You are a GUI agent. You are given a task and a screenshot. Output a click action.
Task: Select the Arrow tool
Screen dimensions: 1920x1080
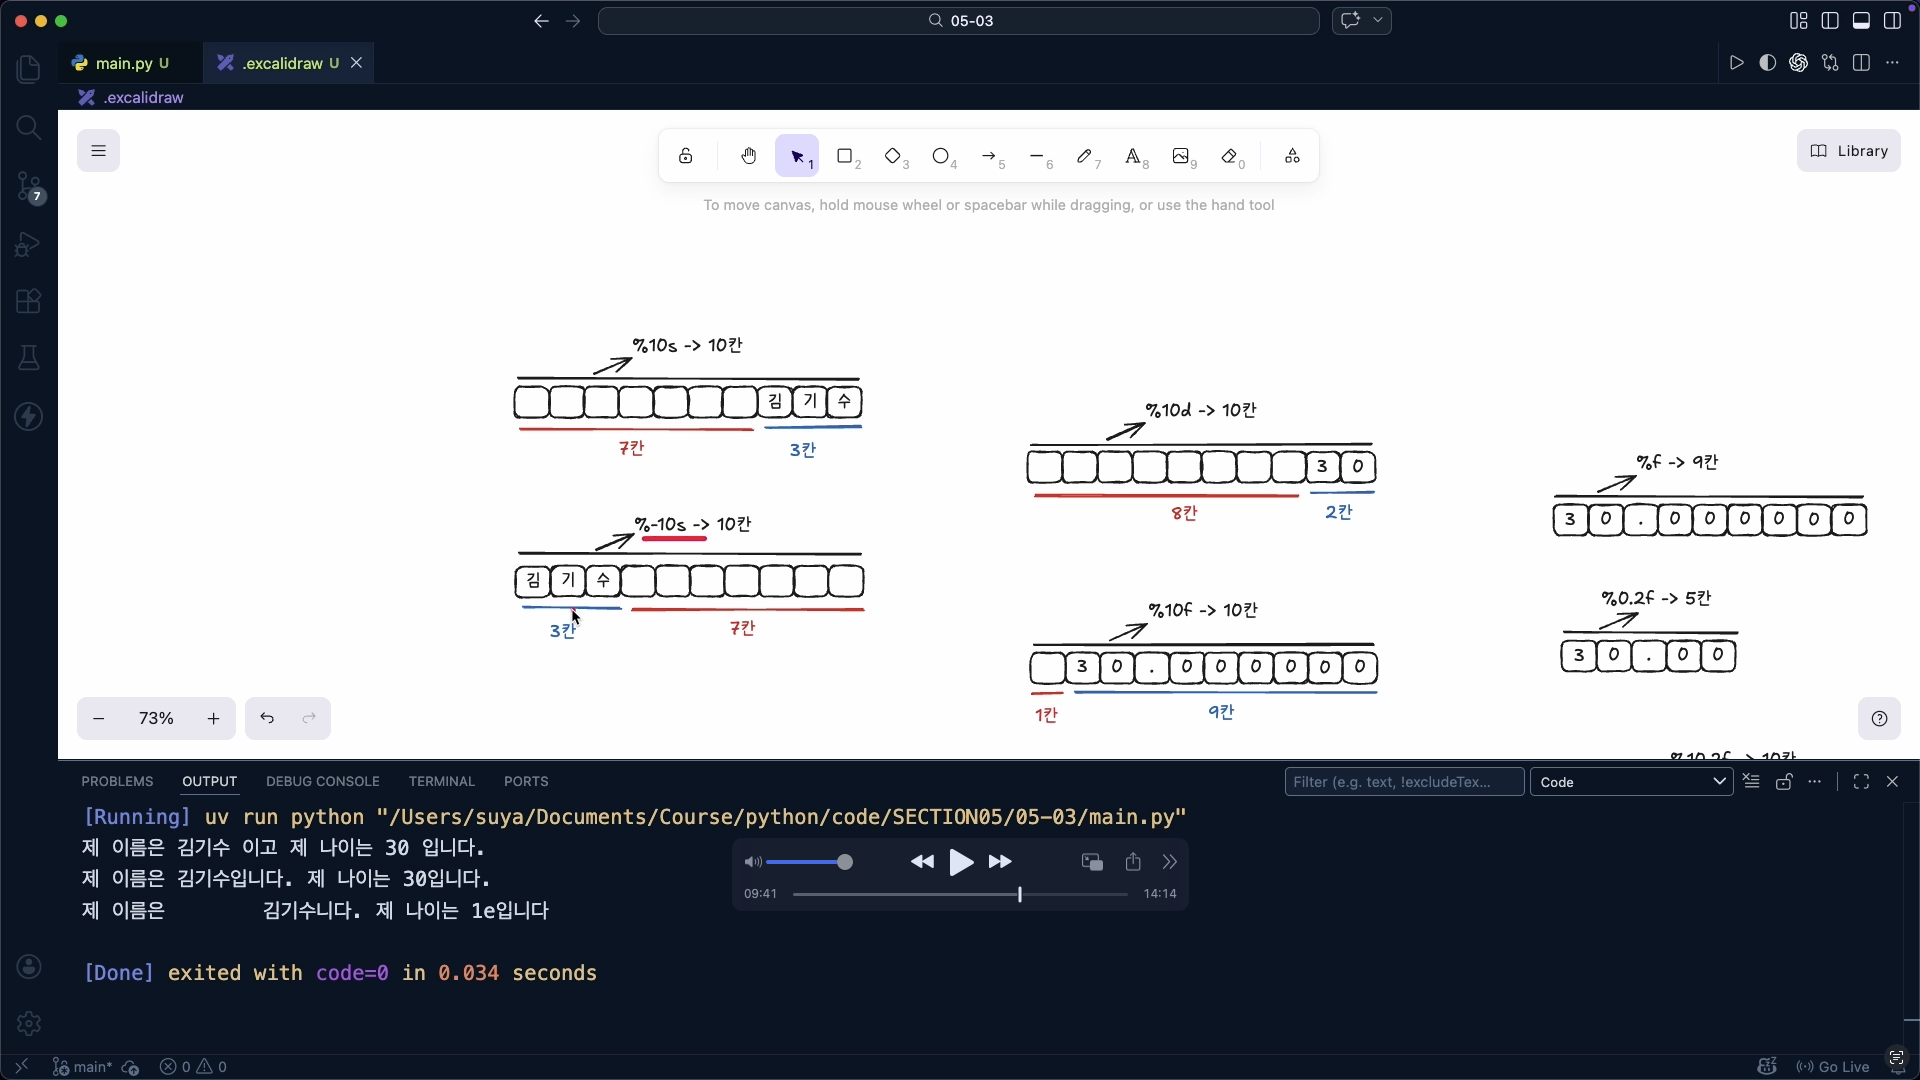pyautogui.click(x=989, y=156)
